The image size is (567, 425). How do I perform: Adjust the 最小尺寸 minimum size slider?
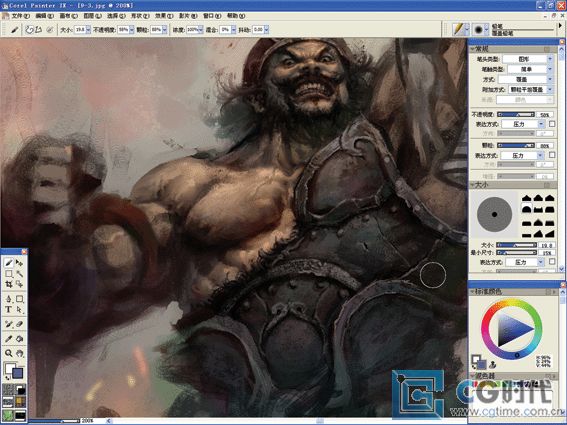516,252
